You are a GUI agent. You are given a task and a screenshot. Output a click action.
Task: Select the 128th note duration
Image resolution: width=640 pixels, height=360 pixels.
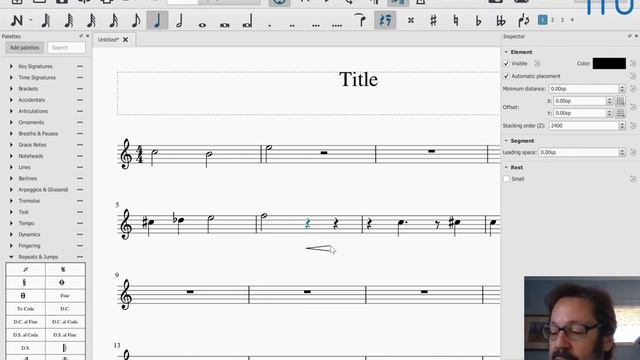tap(46, 20)
